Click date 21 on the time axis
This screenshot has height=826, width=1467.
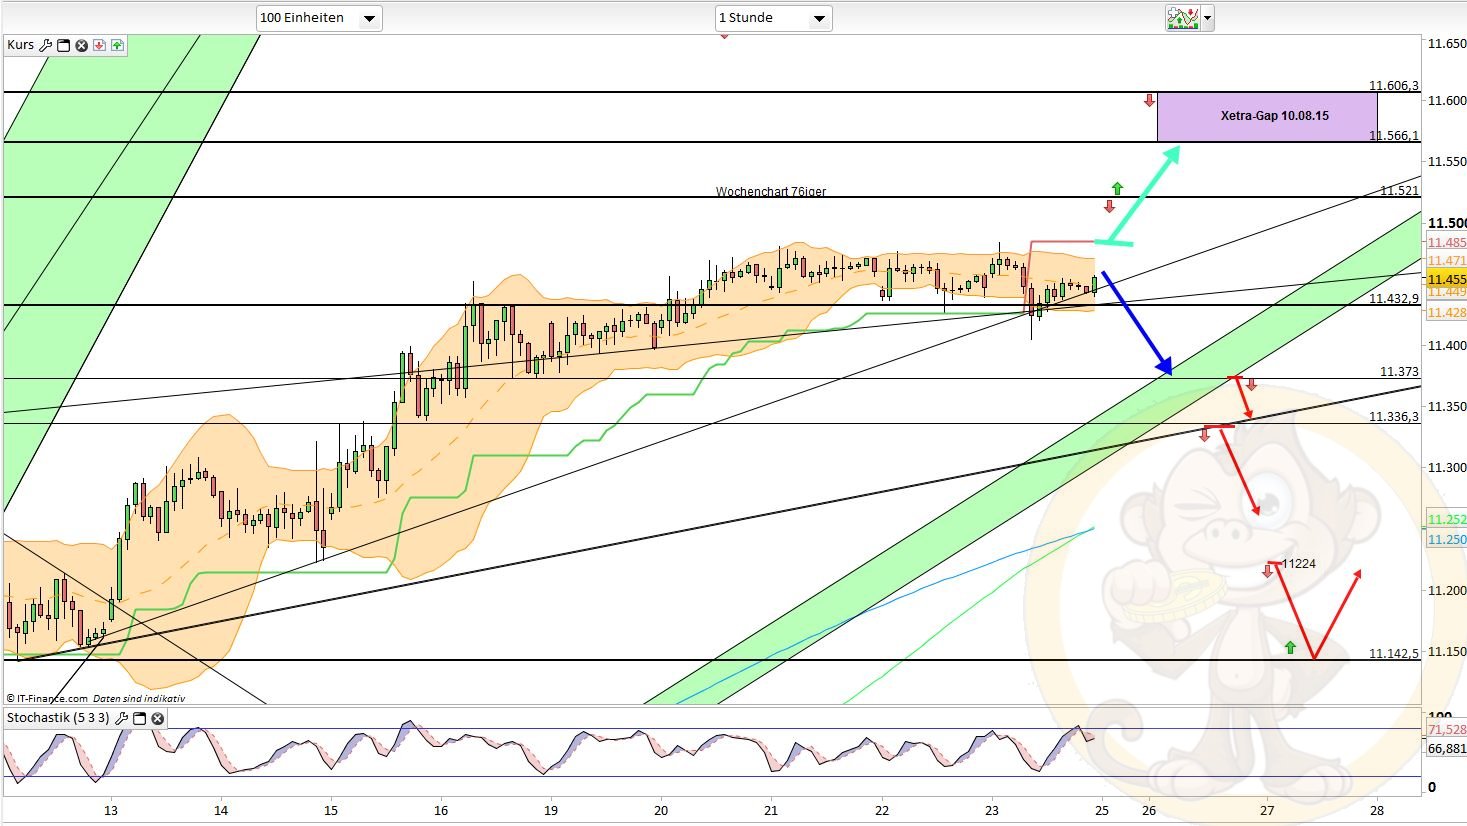click(770, 811)
